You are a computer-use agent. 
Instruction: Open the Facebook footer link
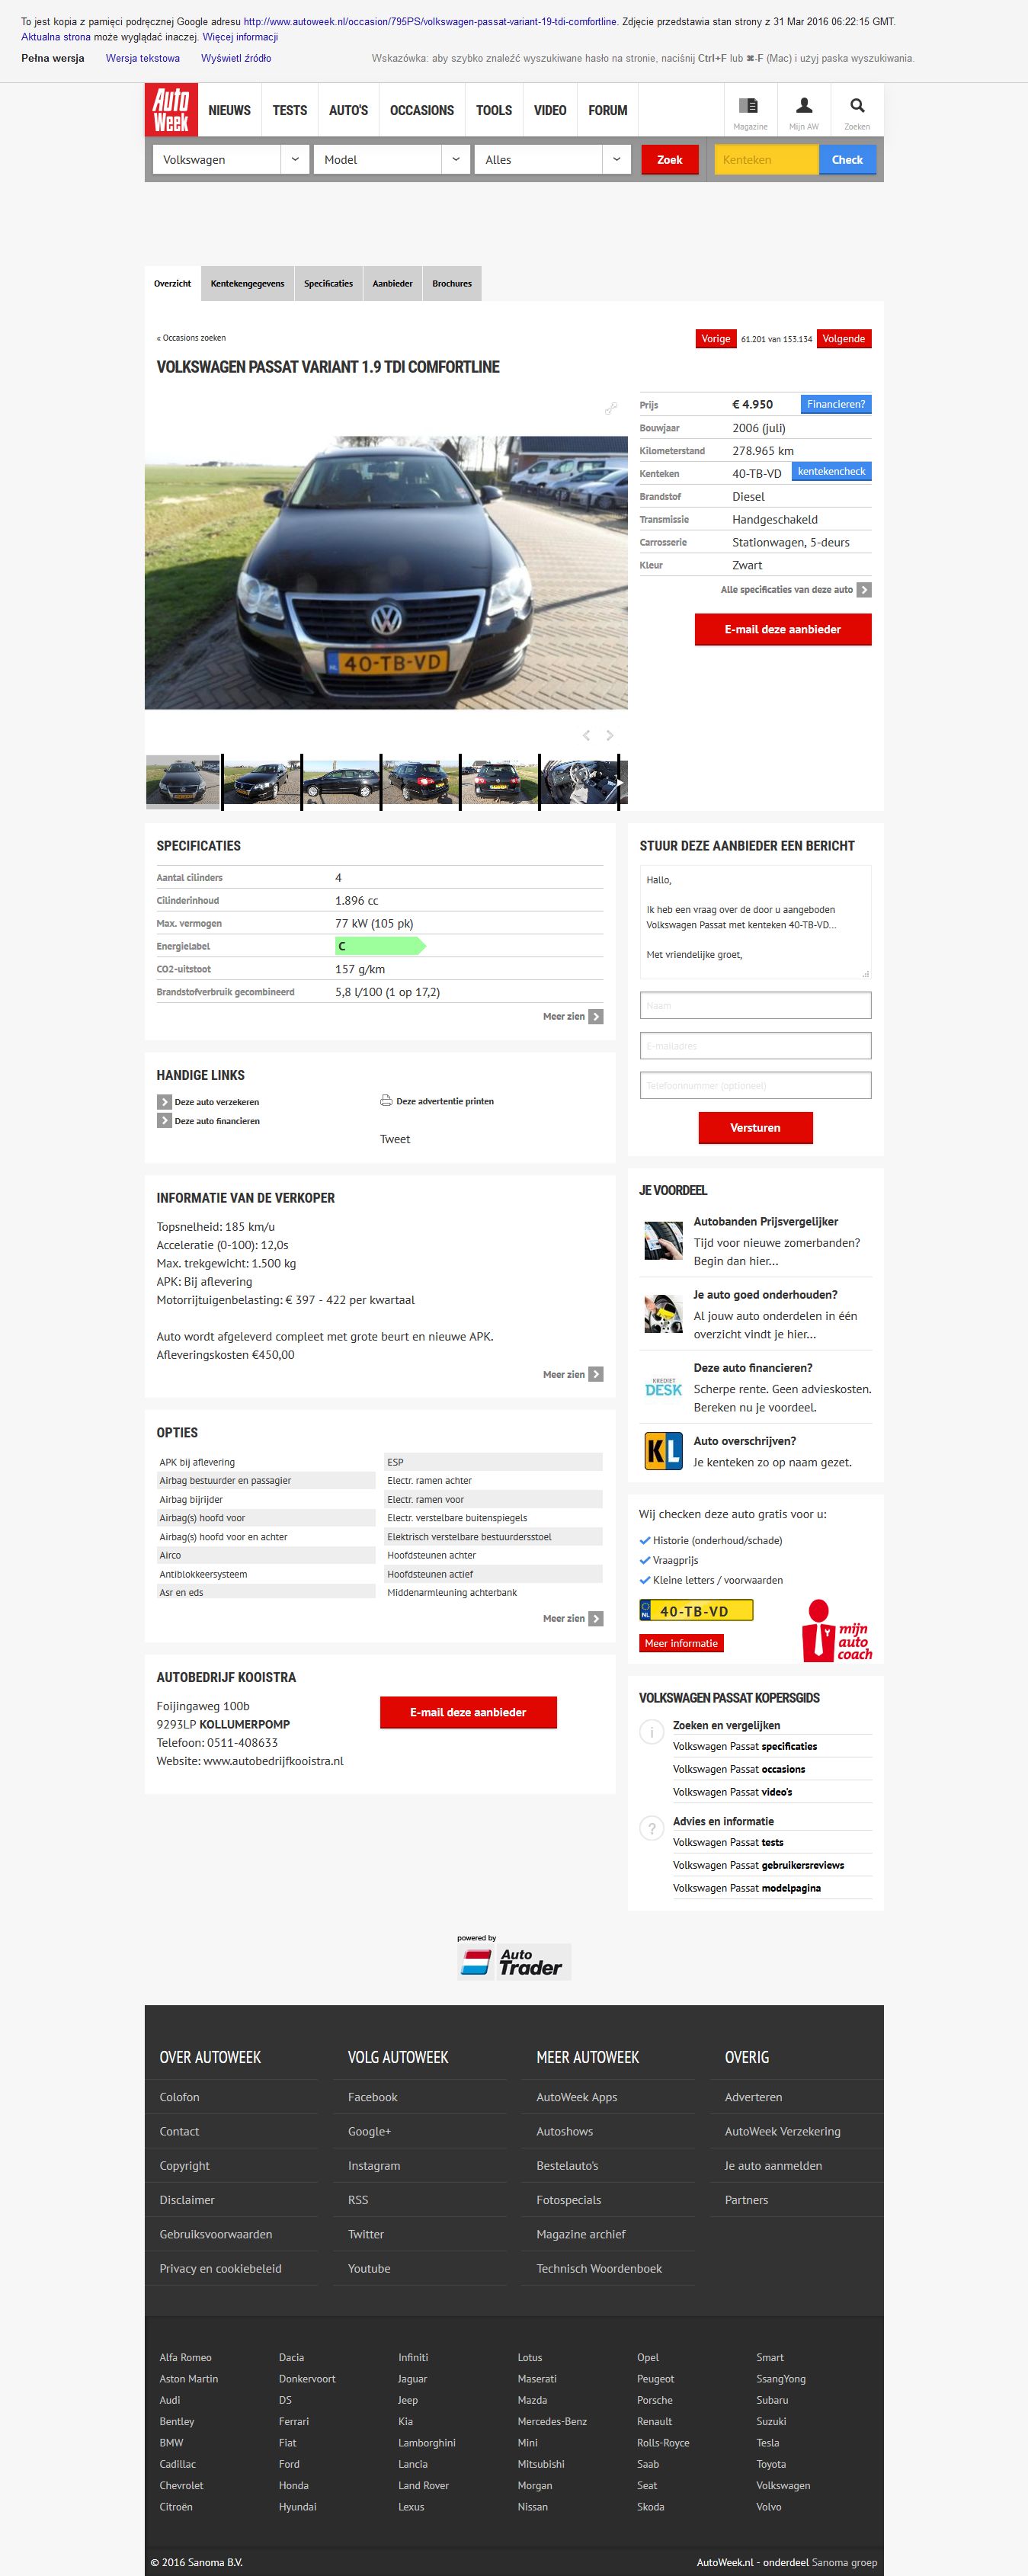pos(372,2097)
